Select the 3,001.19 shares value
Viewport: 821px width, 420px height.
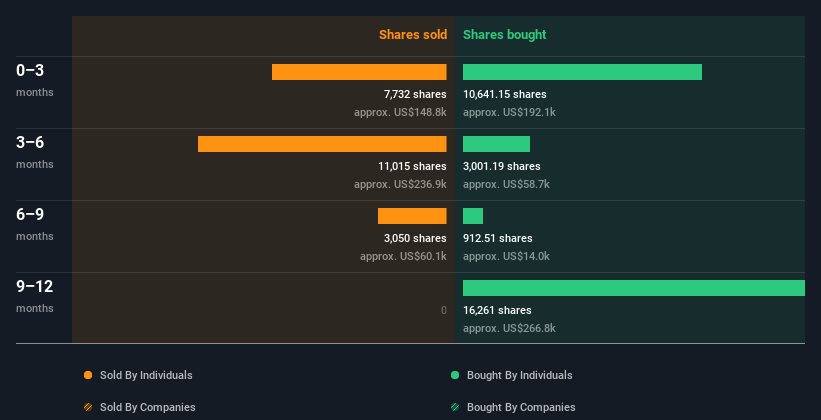coord(502,167)
